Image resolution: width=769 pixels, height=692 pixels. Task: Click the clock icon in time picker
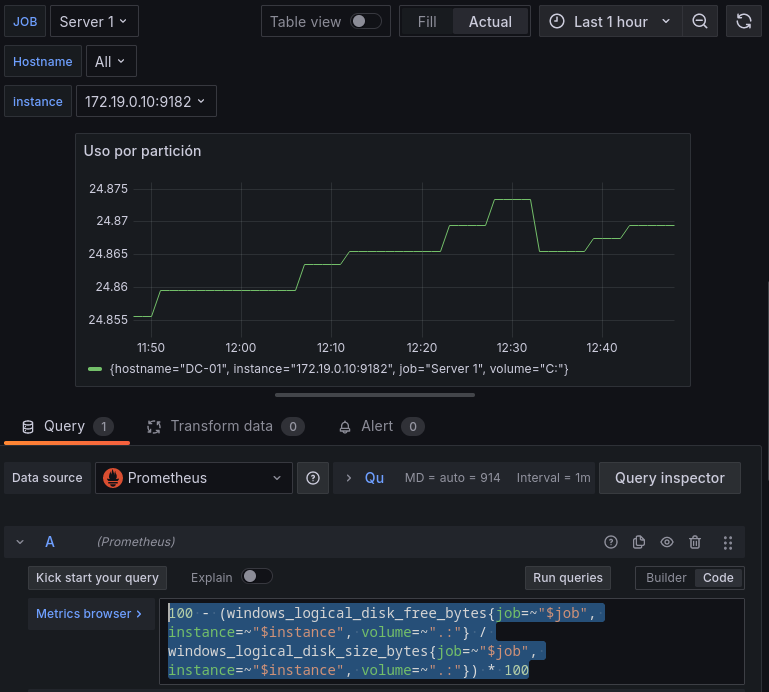tap(557, 22)
